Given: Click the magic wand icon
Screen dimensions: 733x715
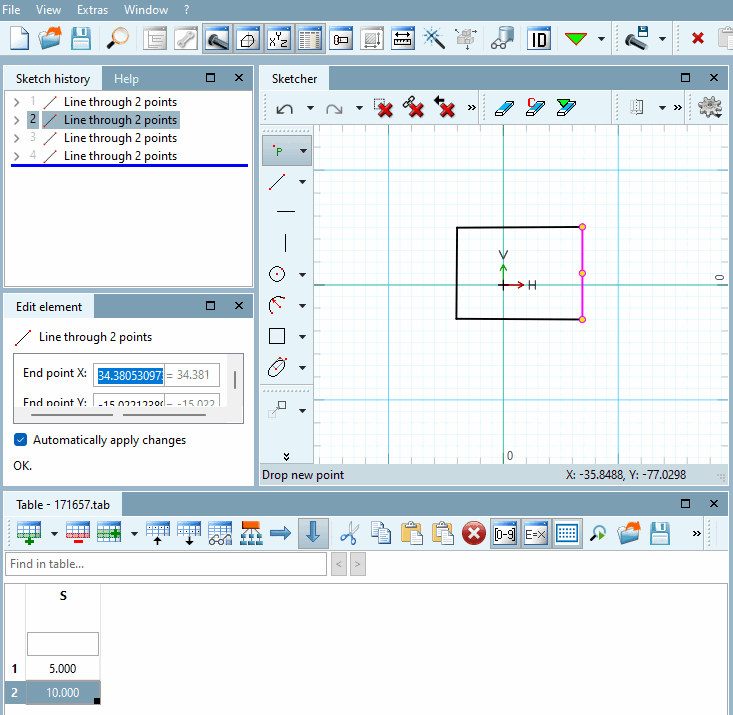Looking at the screenshot, I should point(433,38).
